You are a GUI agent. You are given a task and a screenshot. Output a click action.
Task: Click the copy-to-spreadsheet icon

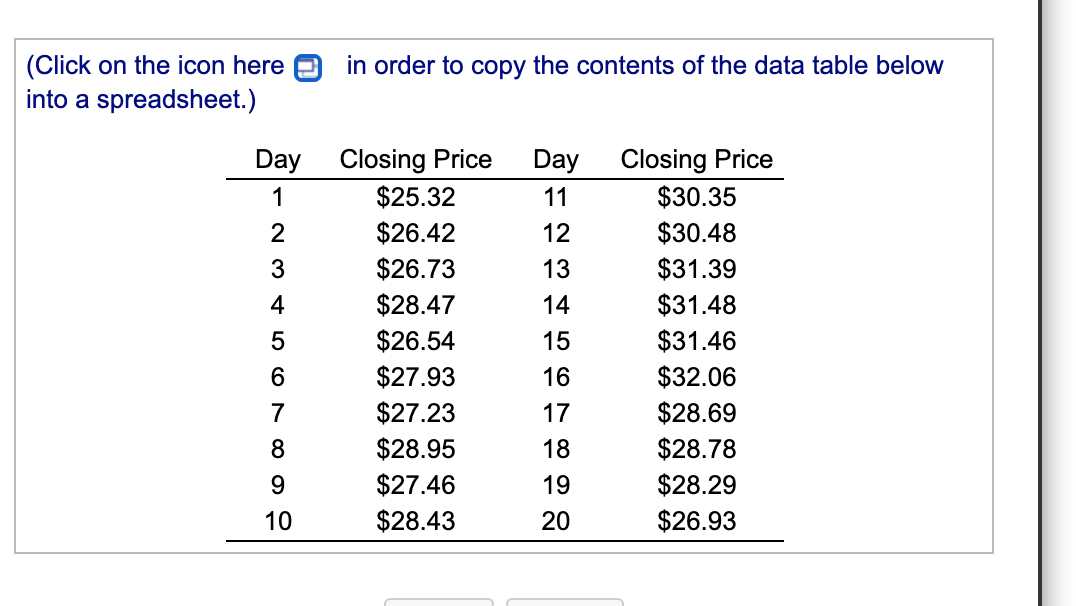point(307,68)
